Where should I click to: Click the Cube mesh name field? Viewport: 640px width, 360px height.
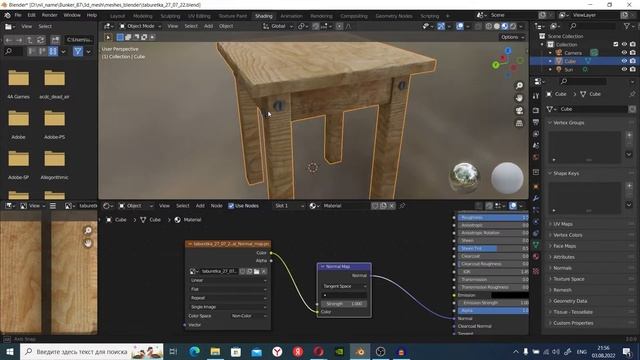click(593, 109)
